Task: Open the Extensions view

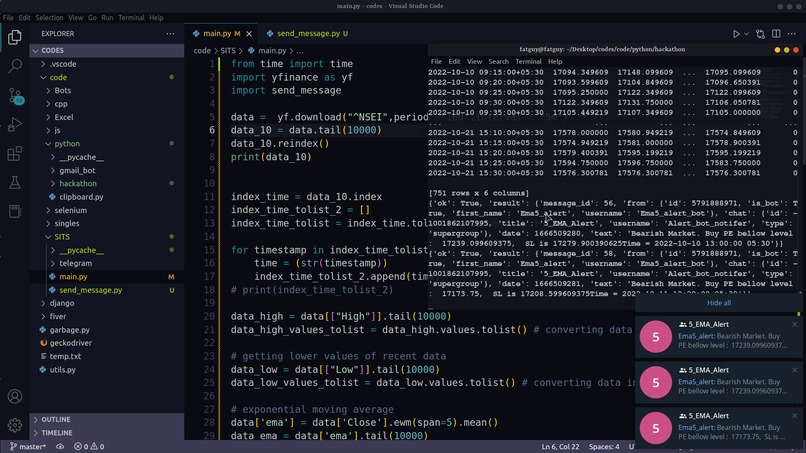Action: pos(15,153)
